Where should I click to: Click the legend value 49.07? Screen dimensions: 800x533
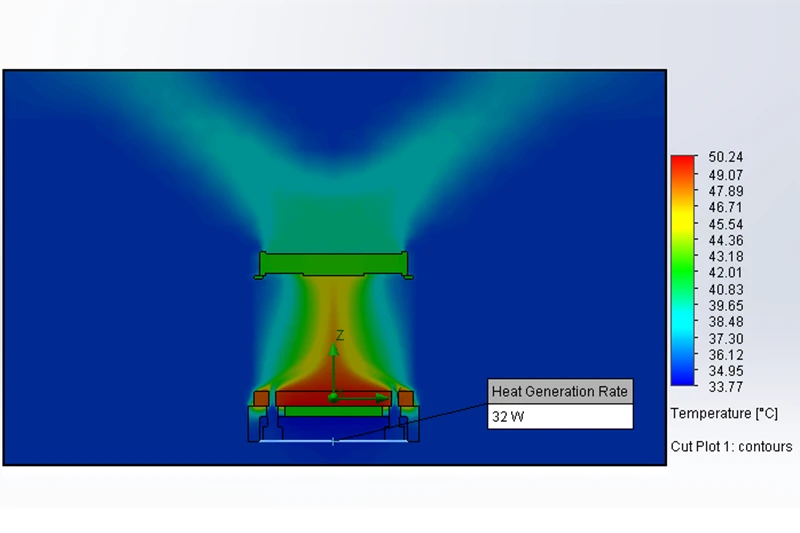tap(726, 175)
